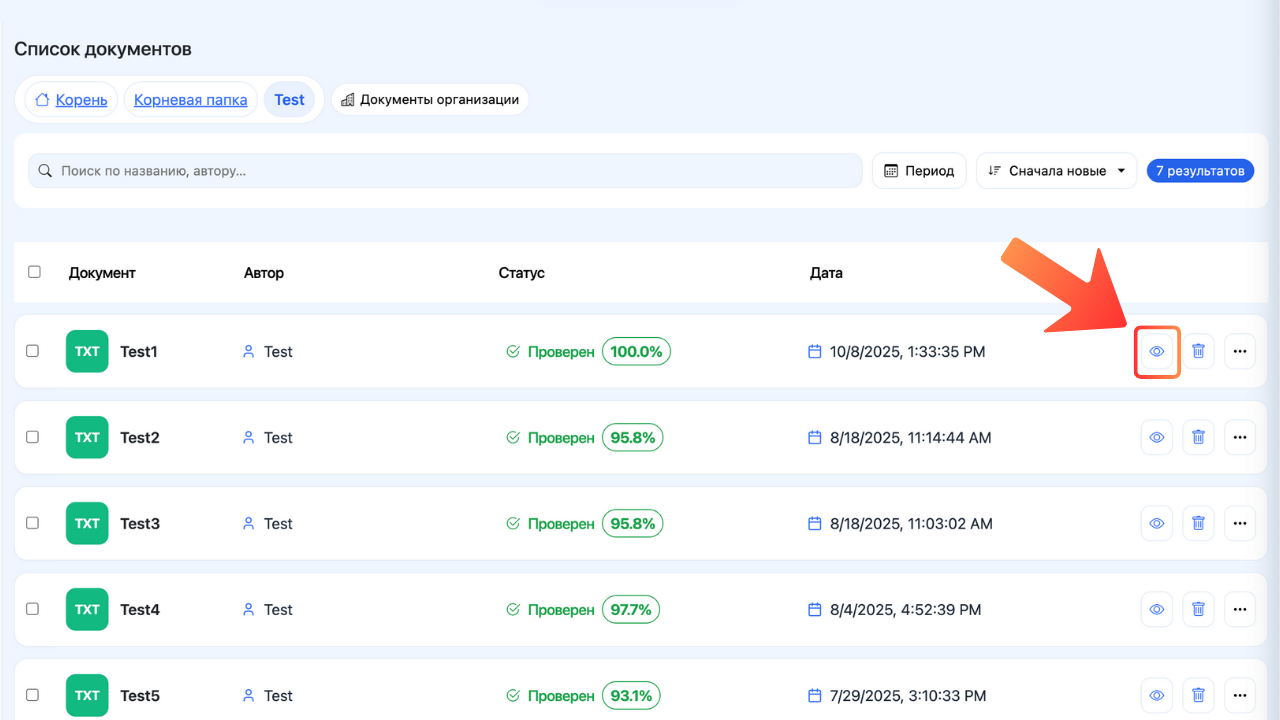
Task: Click the TXT file icon of Test1
Action: [87, 352]
